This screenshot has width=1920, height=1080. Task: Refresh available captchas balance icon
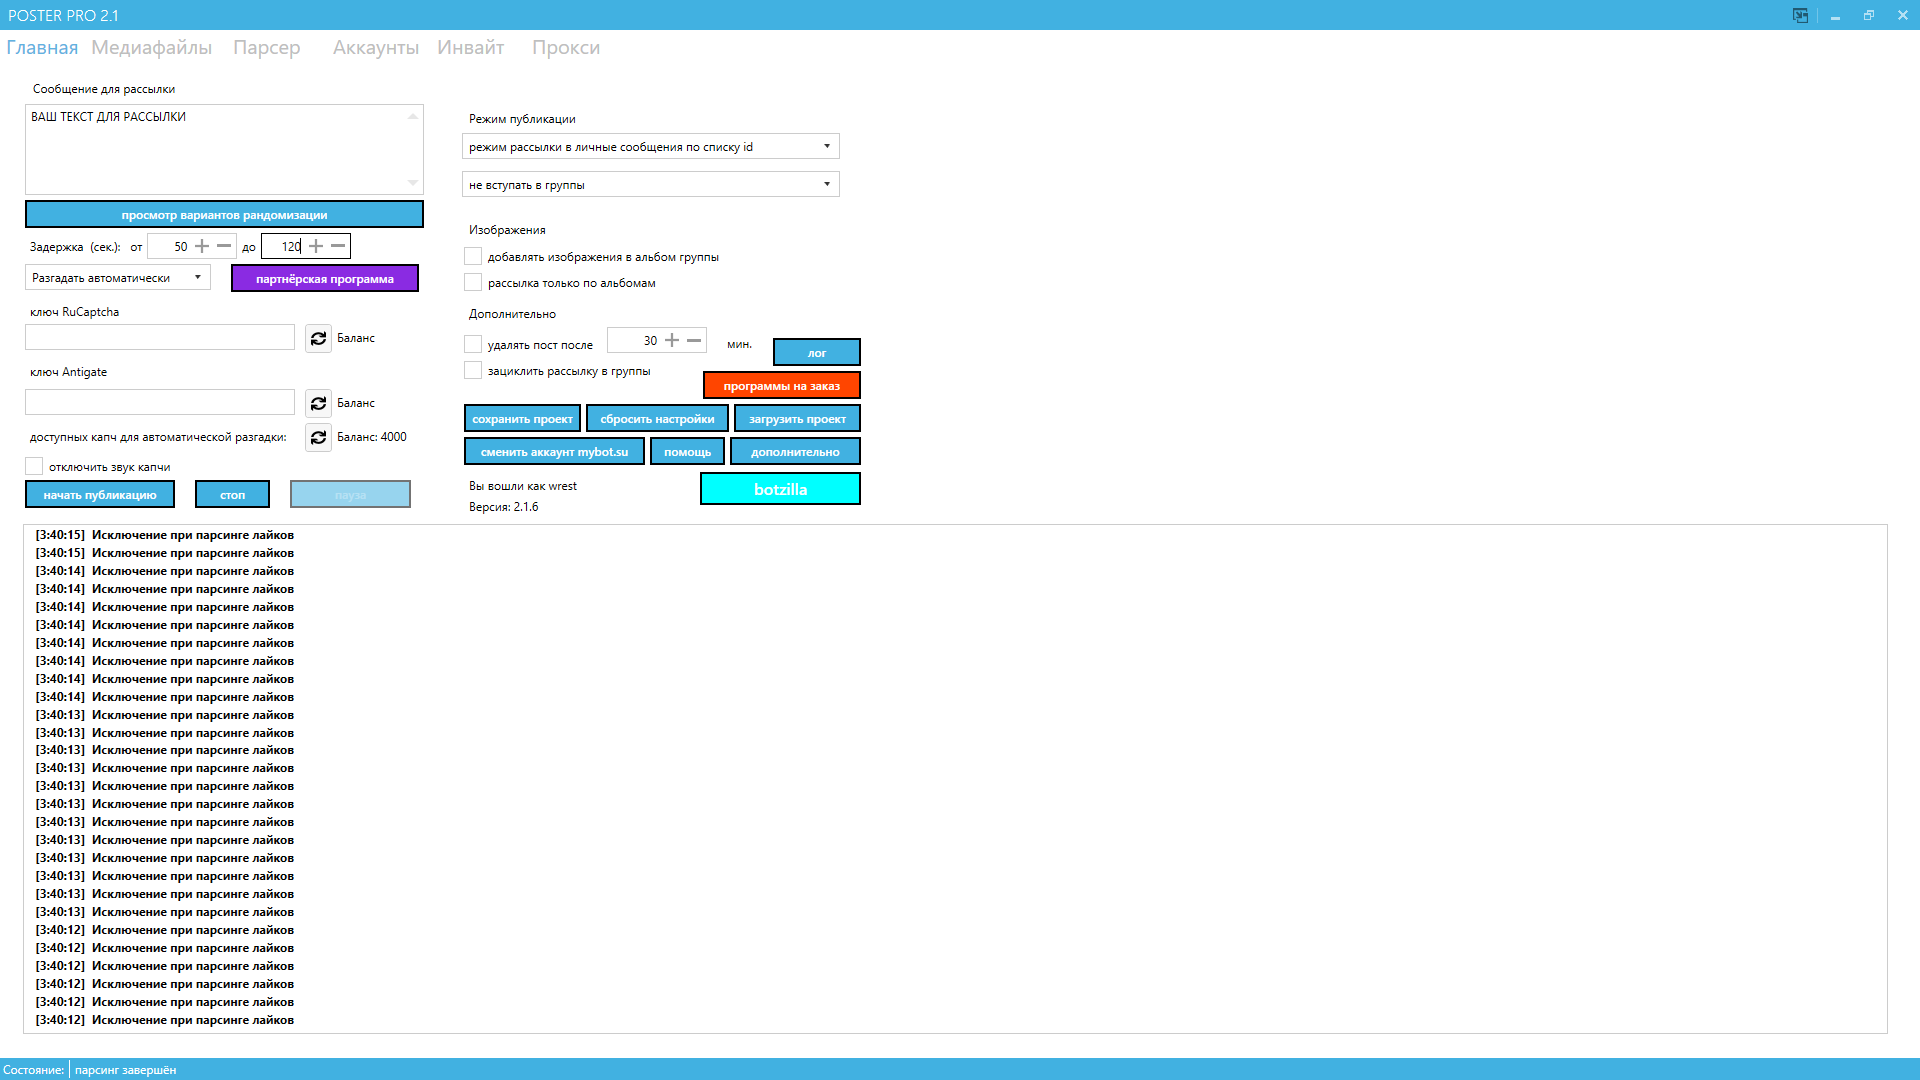pyautogui.click(x=318, y=437)
